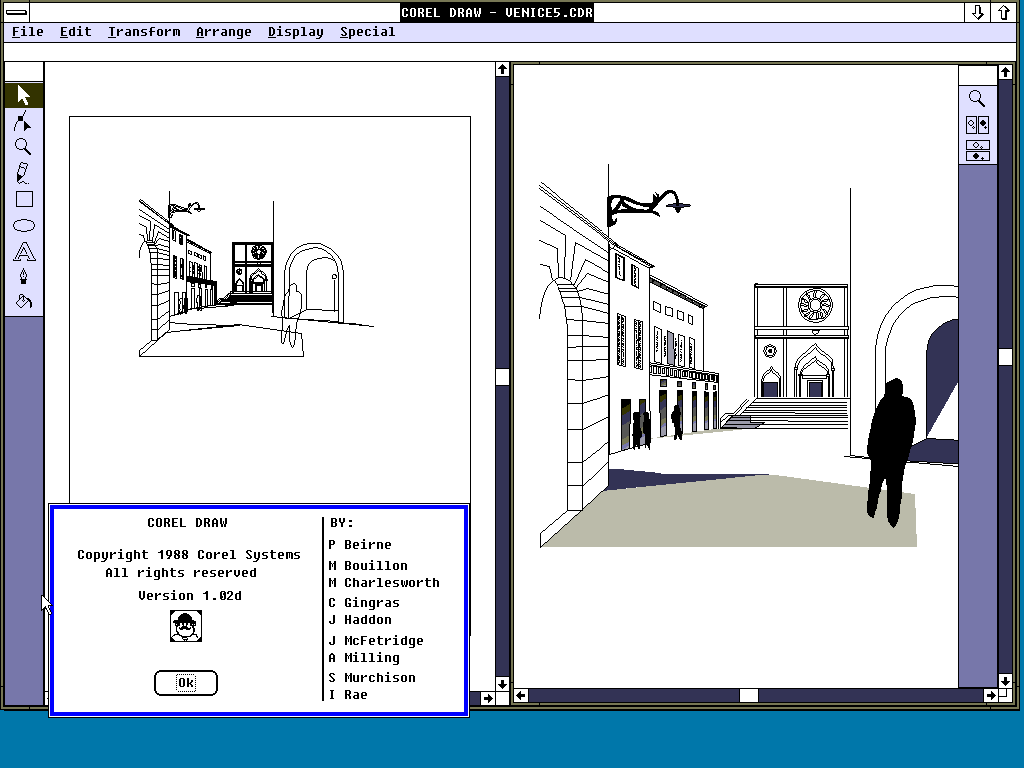
Task: Select the Shape node-edit tool
Action: 24,121
